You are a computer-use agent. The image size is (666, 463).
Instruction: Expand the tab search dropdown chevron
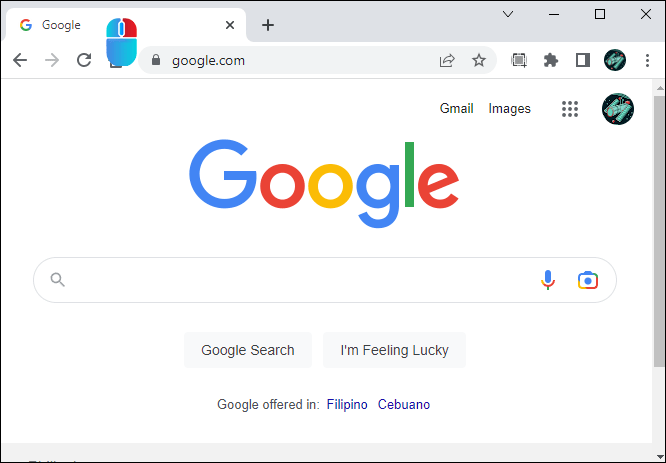(507, 14)
